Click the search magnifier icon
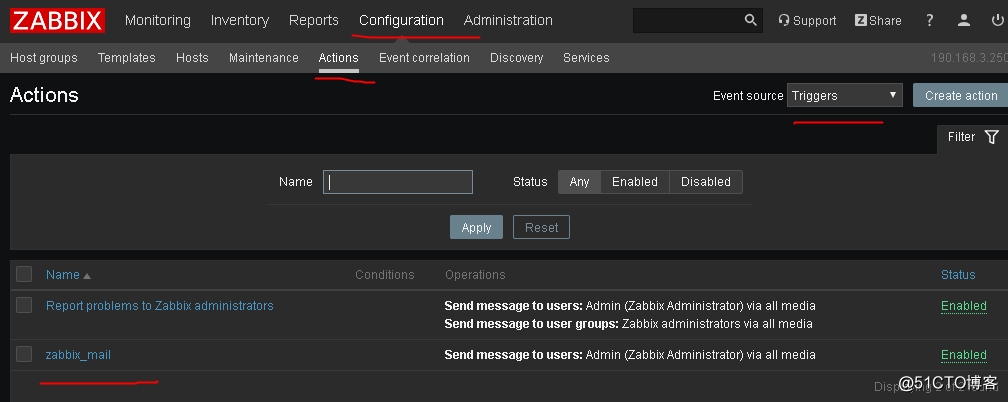Screen dimensions: 1008x402 coord(750,21)
